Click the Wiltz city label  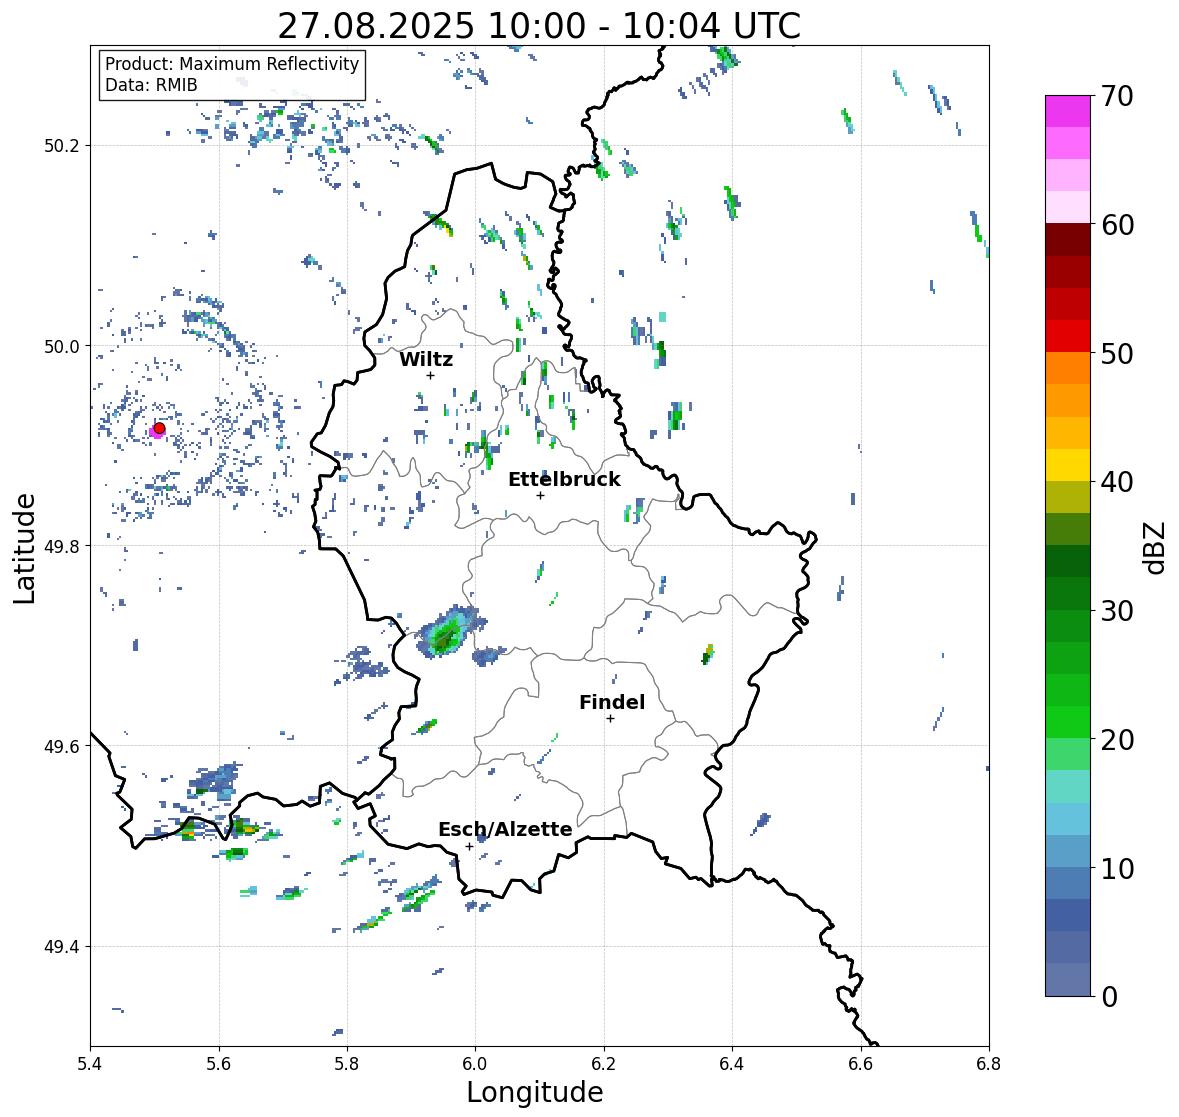tap(426, 359)
